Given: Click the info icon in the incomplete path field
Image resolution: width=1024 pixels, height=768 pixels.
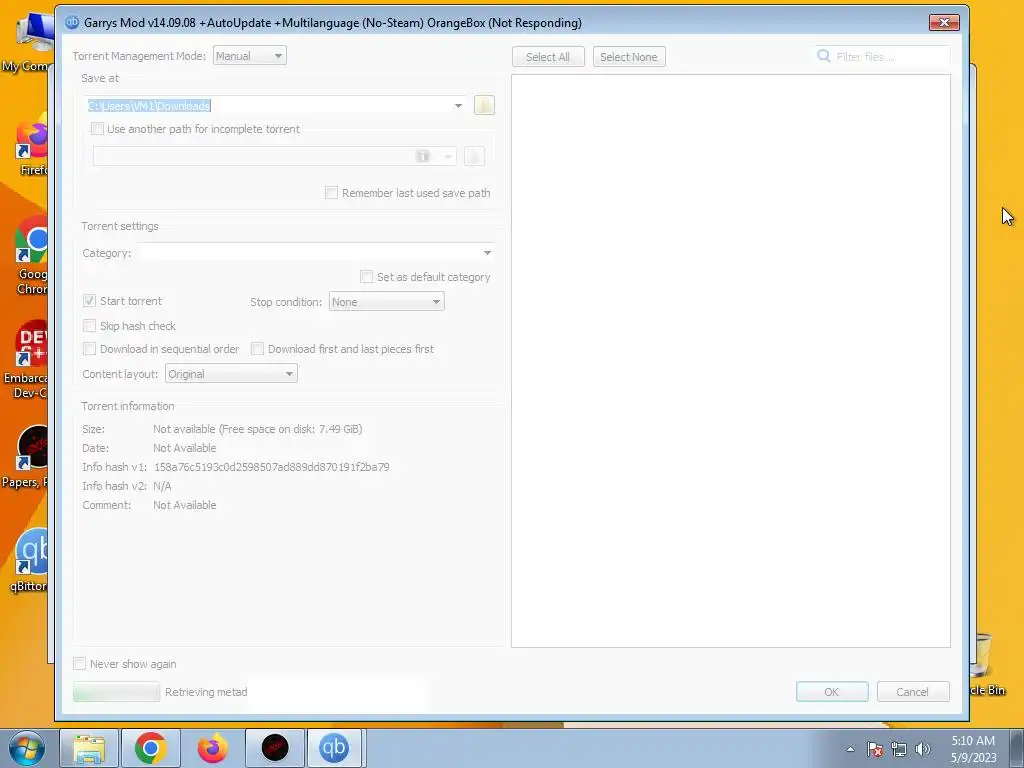Looking at the screenshot, I should tap(423, 156).
